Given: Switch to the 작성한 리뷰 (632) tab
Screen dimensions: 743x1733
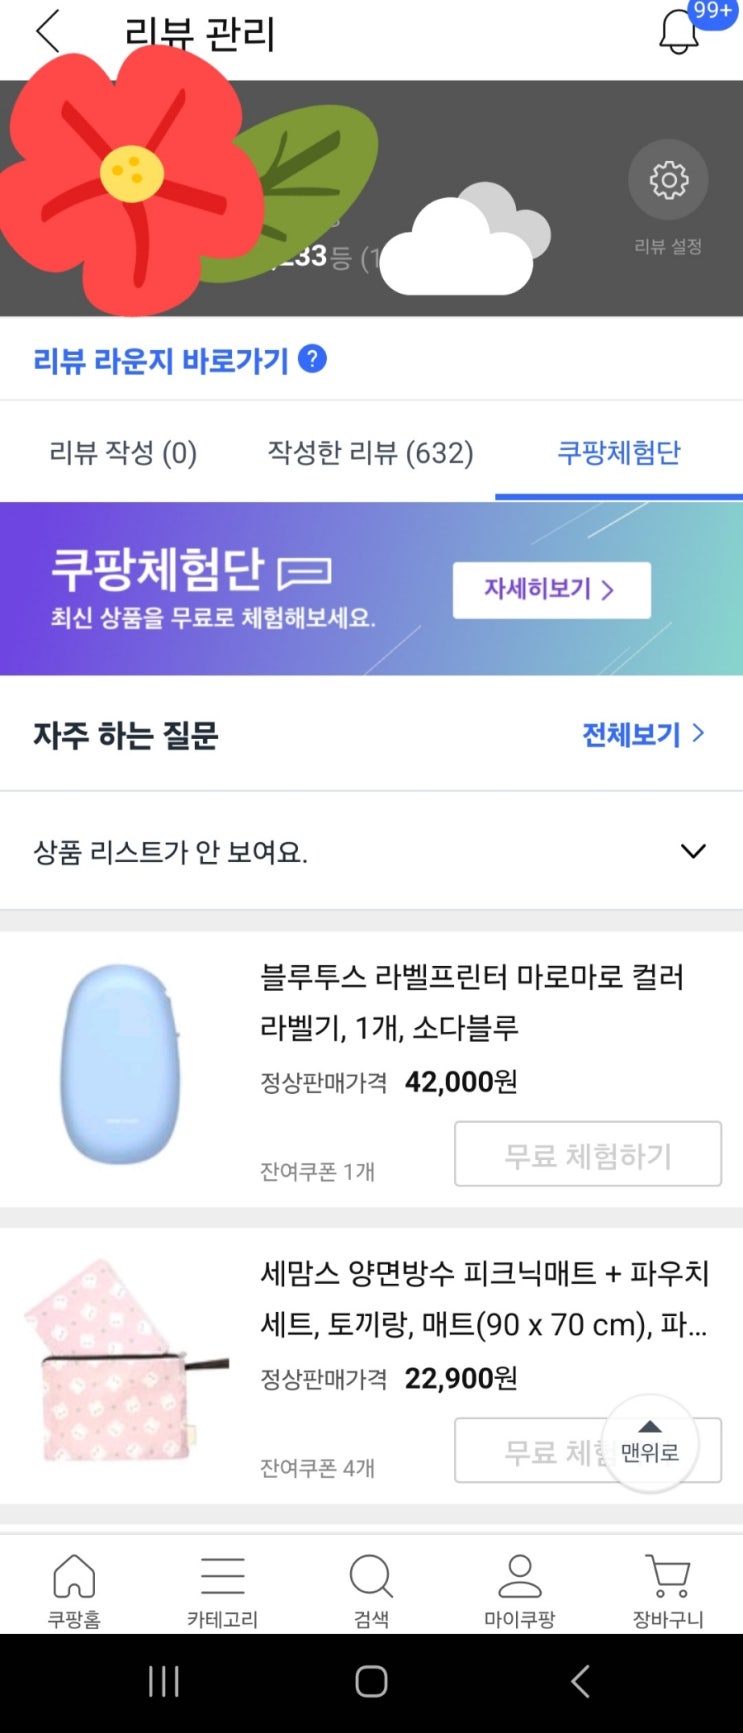Looking at the screenshot, I should pyautogui.click(x=370, y=453).
